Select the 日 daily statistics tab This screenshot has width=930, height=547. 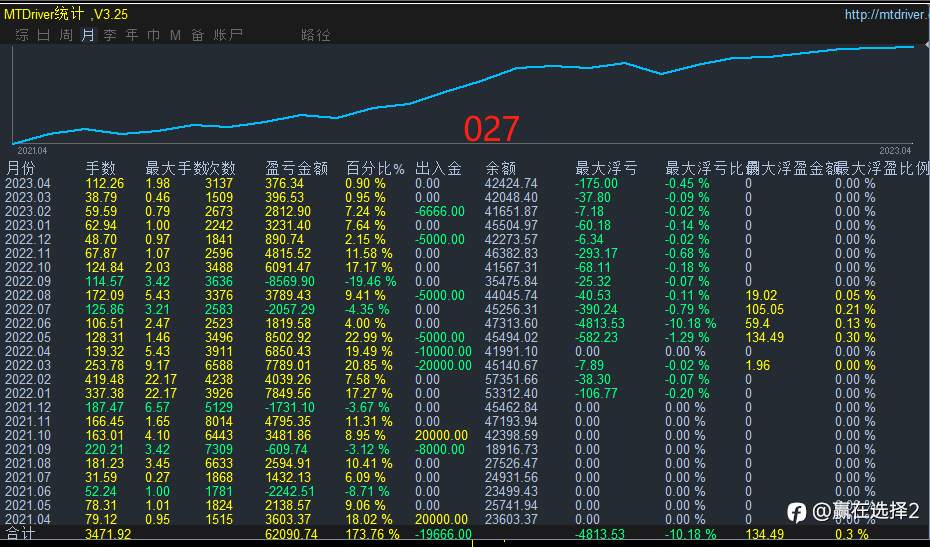point(44,35)
